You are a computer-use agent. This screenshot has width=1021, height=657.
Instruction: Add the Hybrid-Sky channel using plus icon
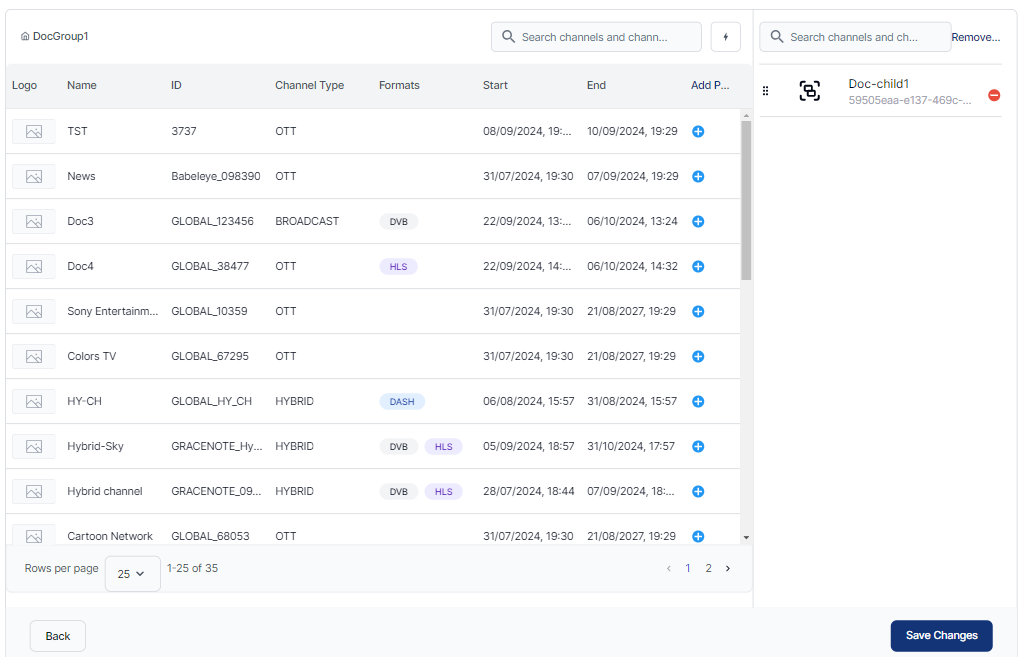698,446
